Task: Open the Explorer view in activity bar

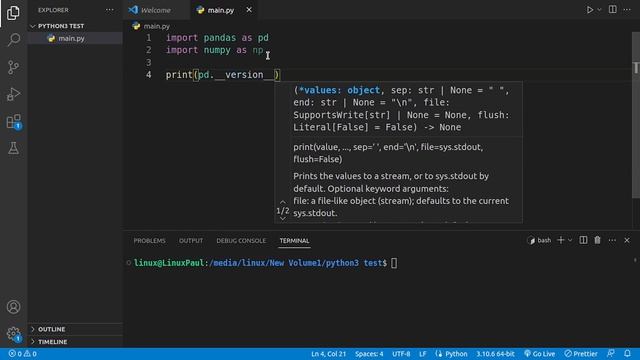Action: click(13, 13)
